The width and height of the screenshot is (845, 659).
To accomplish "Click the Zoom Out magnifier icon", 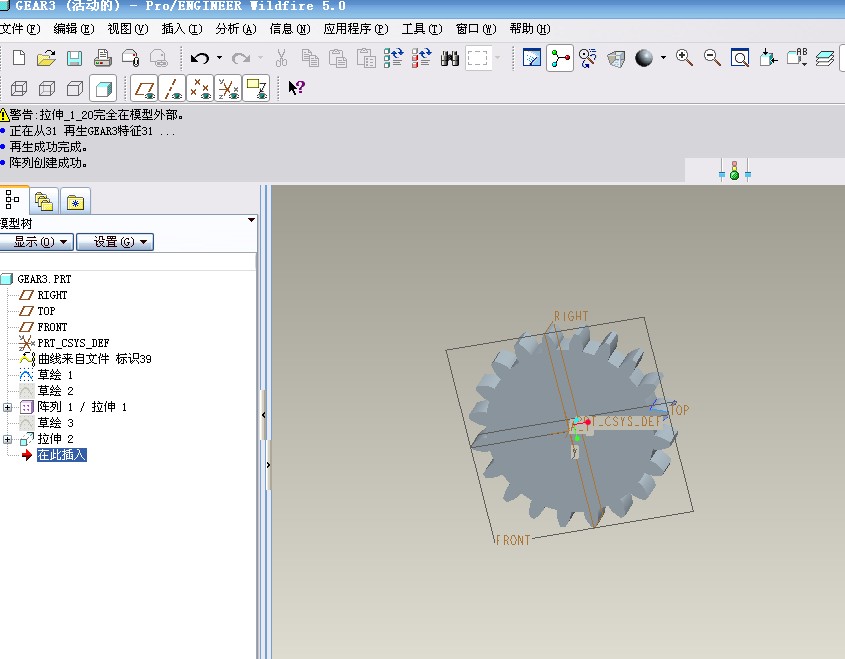I will [712, 58].
